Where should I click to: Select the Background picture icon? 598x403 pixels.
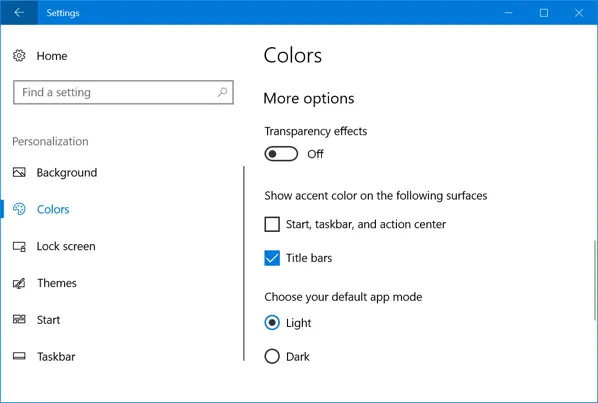tap(19, 172)
